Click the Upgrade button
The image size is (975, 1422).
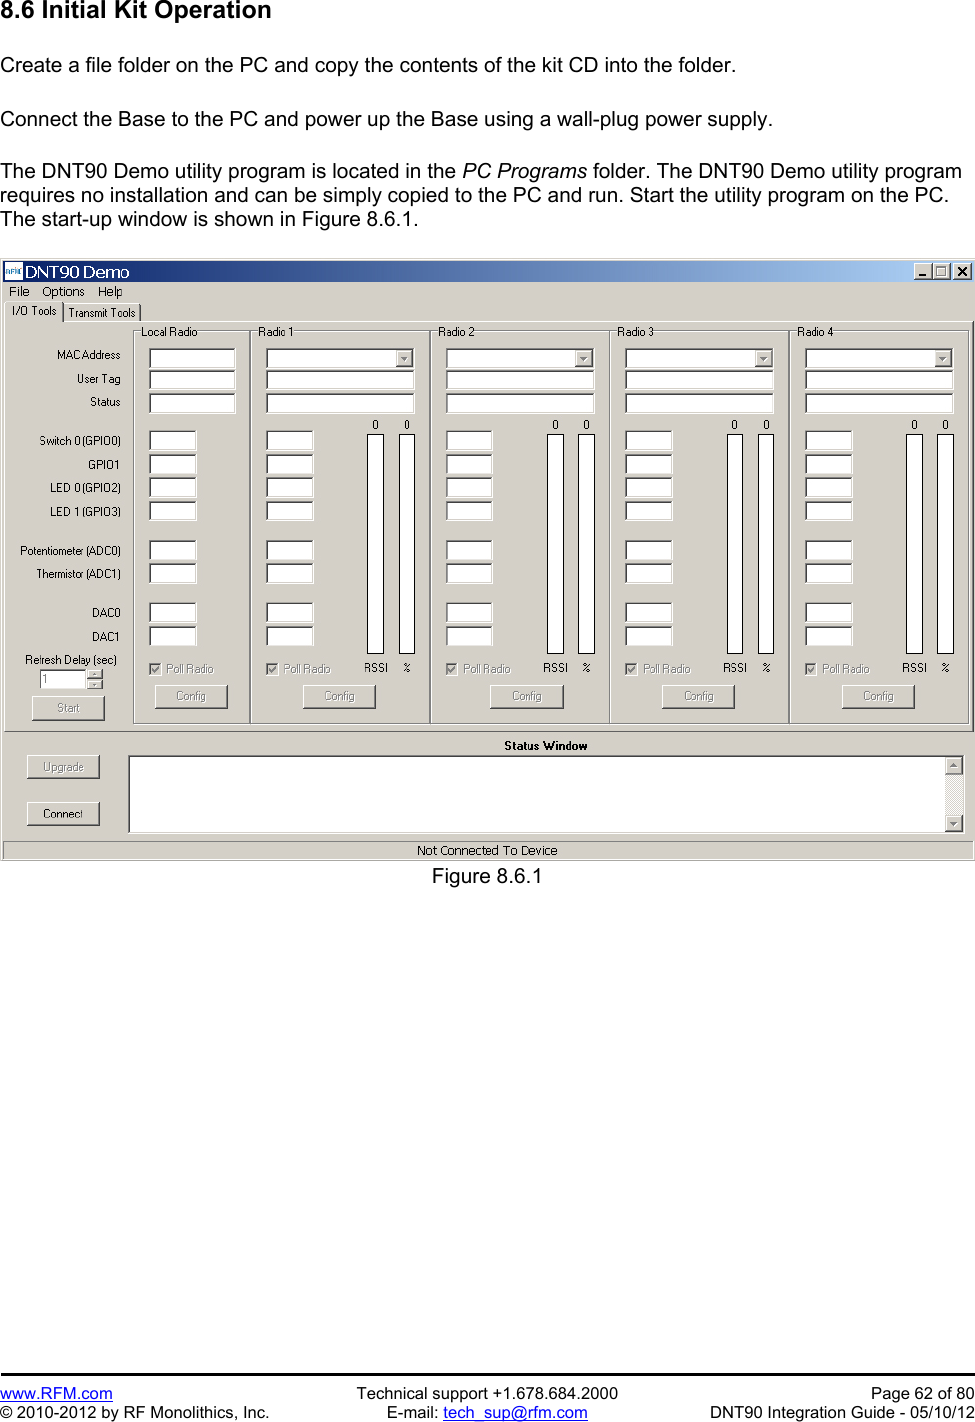(63, 767)
